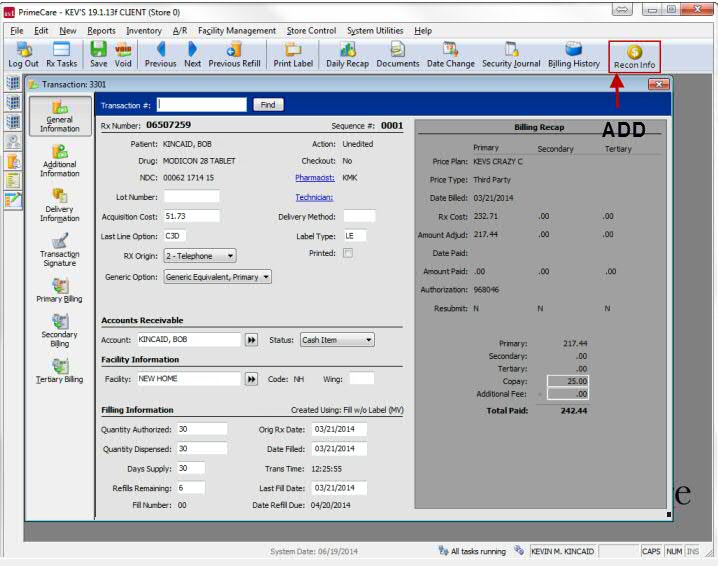
Task: Click the Label Type field
Action: pyautogui.click(x=355, y=236)
